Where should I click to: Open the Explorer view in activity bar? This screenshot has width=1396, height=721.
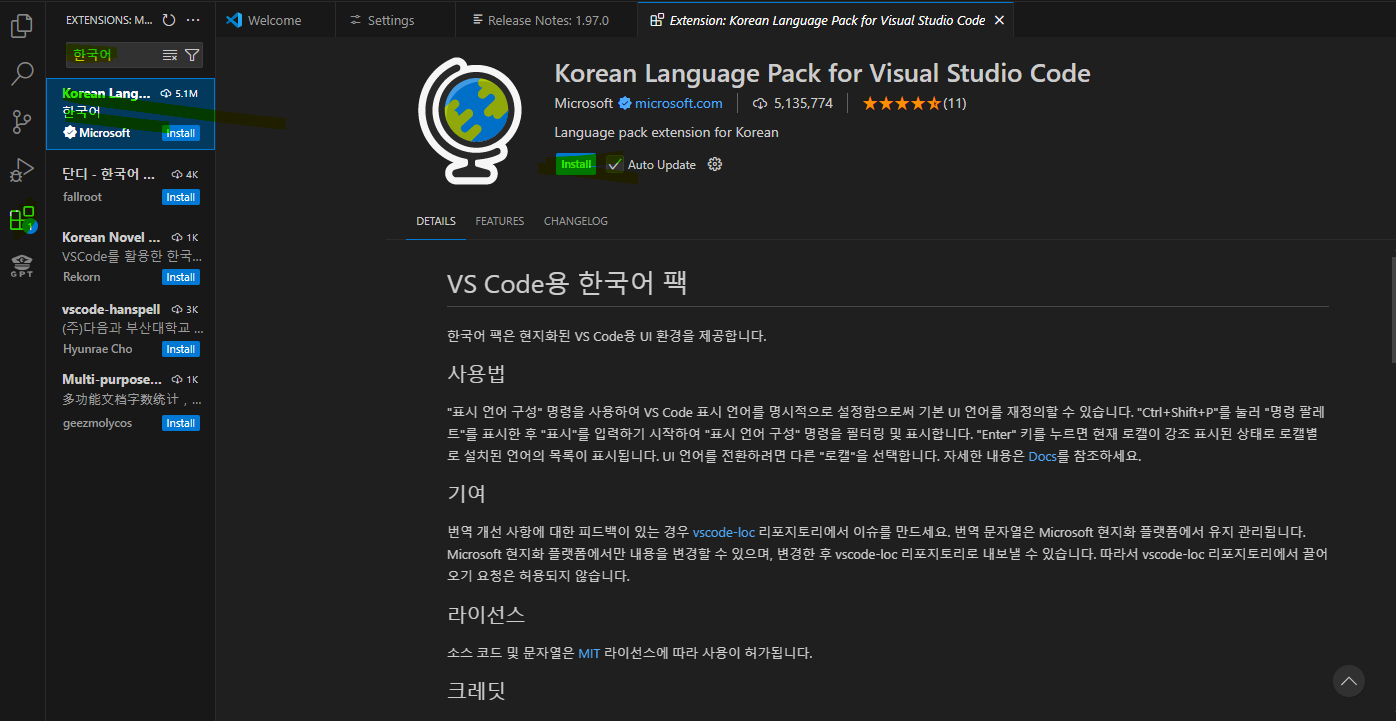click(x=22, y=26)
